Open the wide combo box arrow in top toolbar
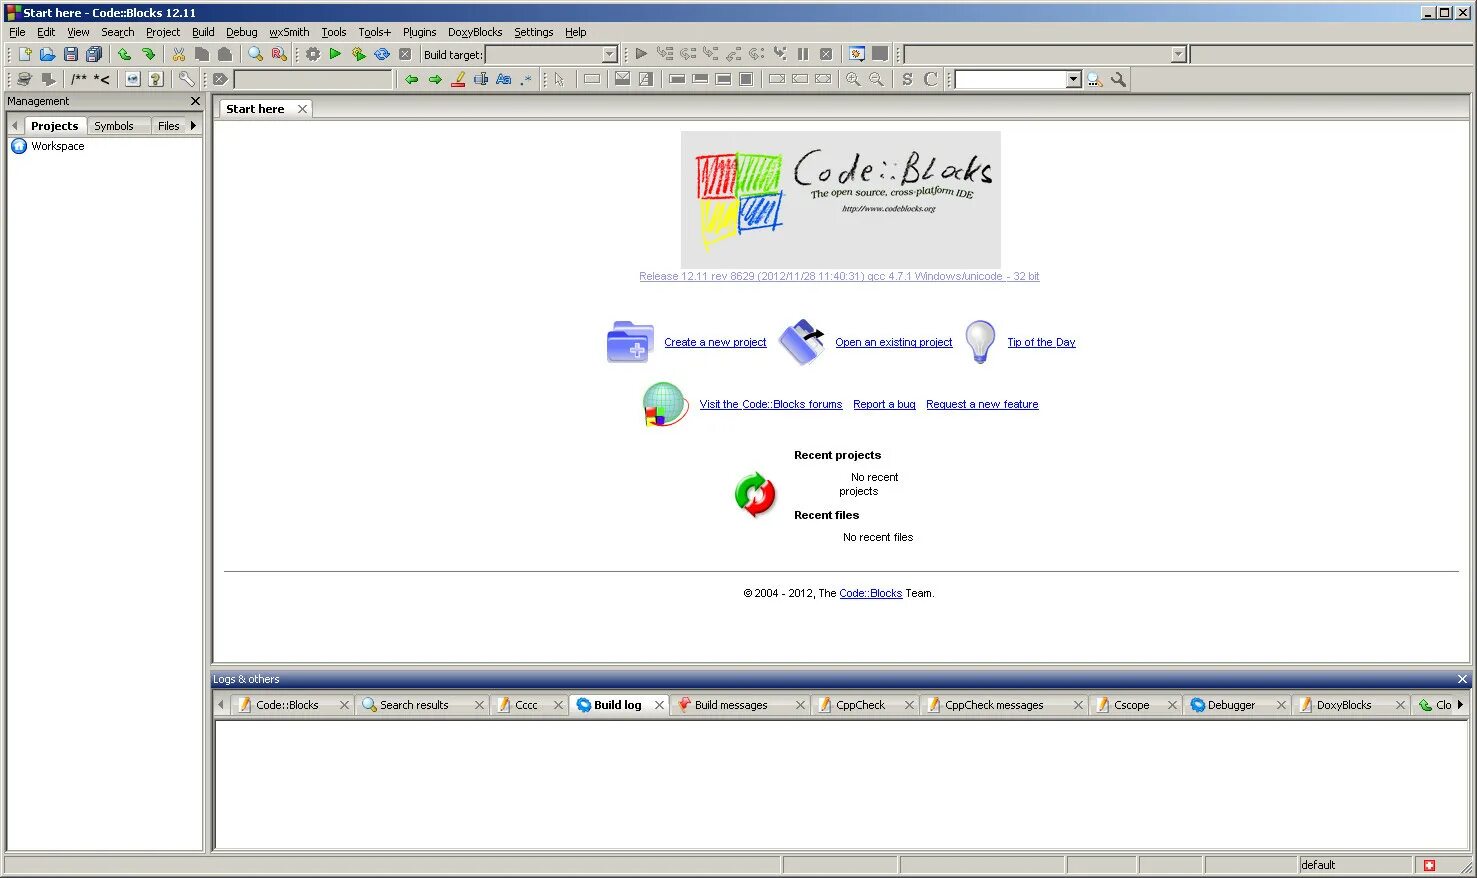Screen dimensions: 1477x878 (1178, 55)
